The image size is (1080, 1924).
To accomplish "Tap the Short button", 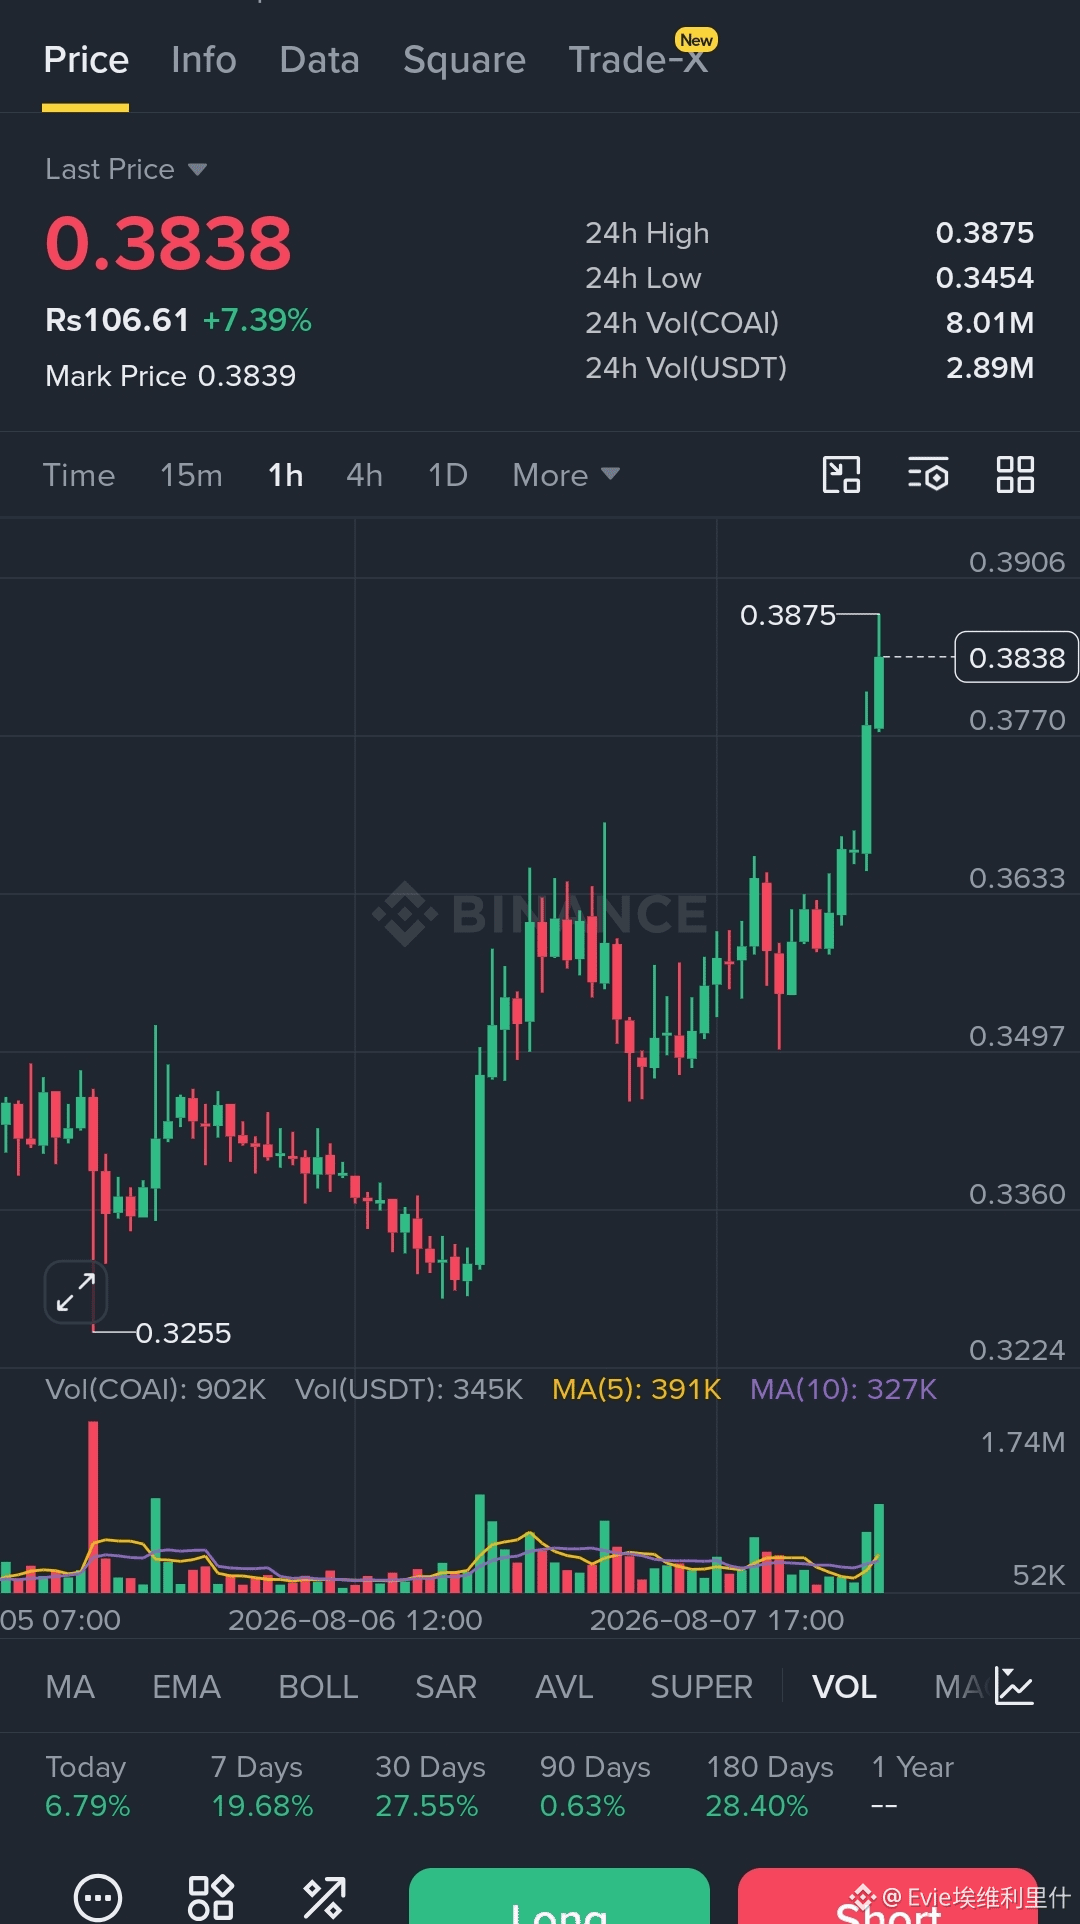I will coord(888,1896).
